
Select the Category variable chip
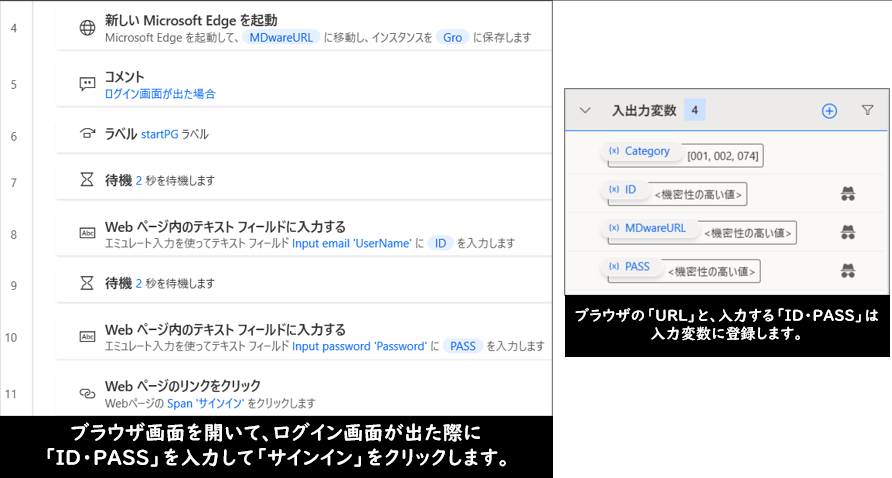640,151
